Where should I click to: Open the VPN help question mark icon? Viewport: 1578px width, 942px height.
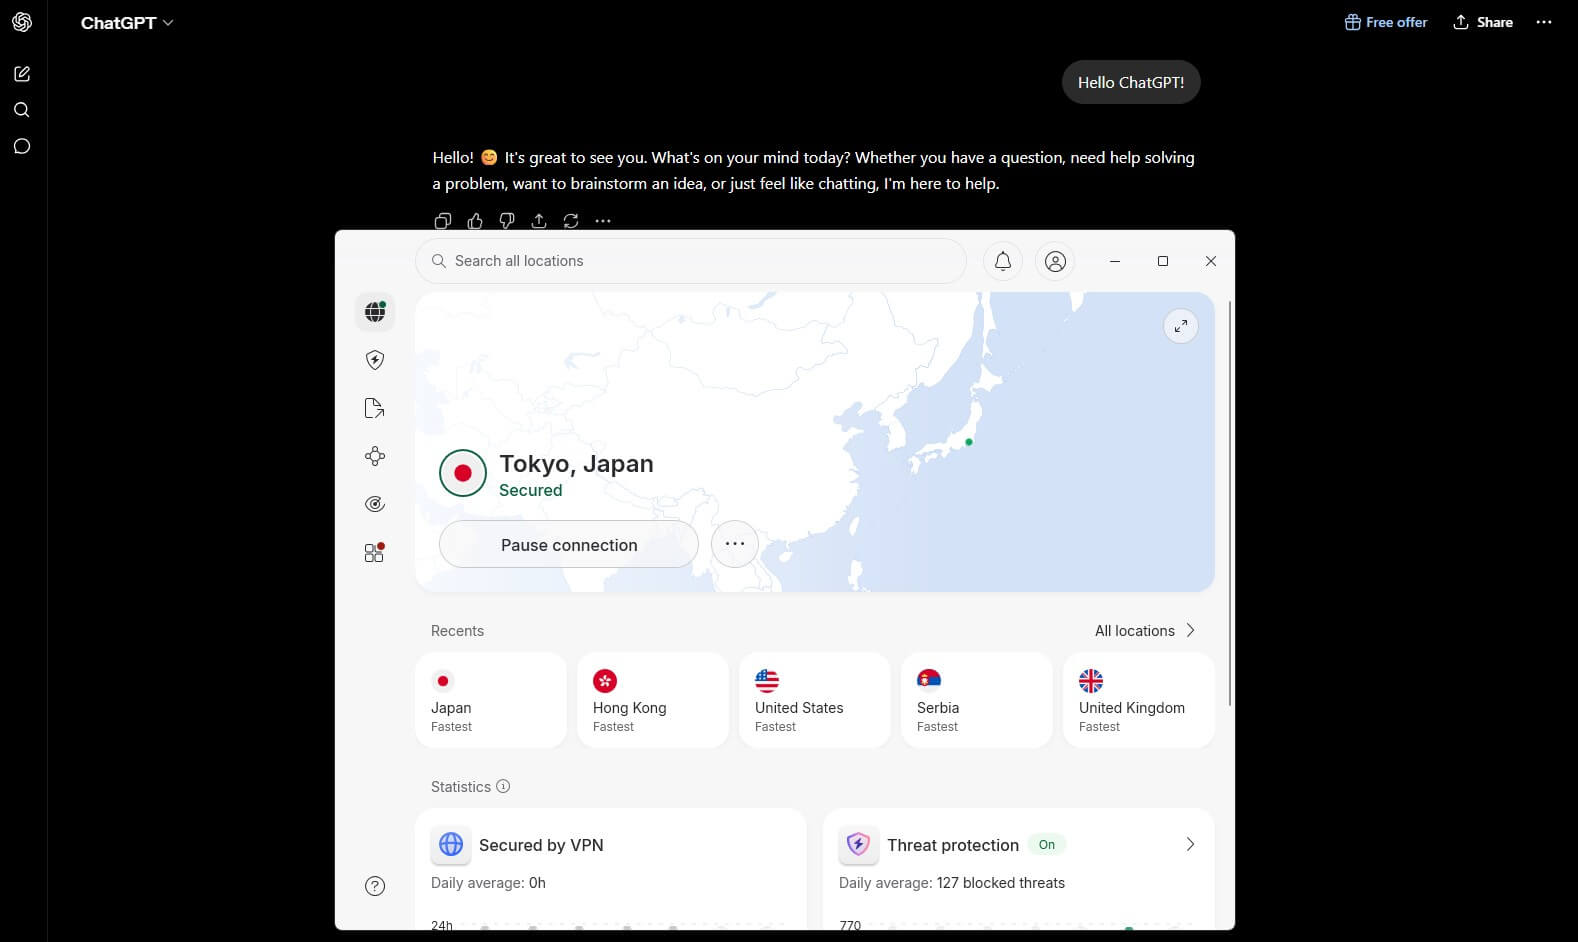[x=375, y=886]
